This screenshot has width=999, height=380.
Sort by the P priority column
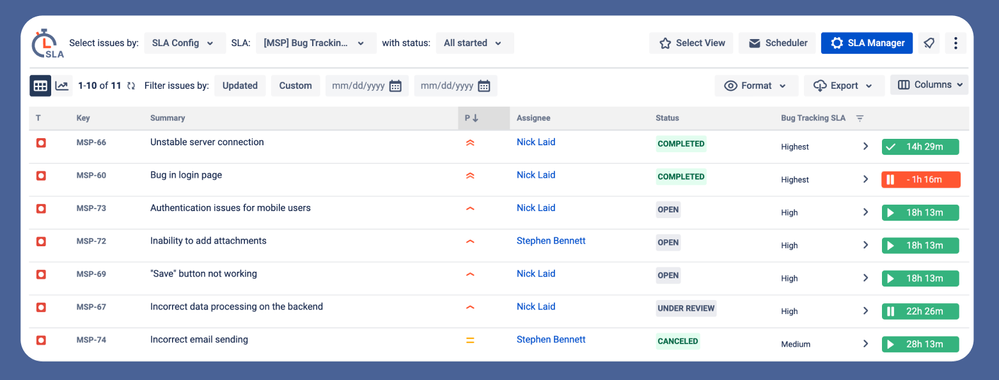(484, 118)
